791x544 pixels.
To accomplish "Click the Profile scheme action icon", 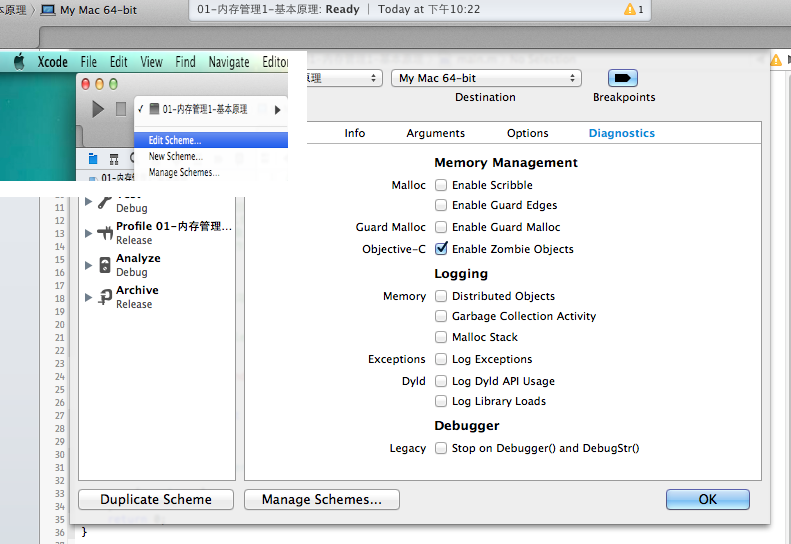I will pos(105,233).
